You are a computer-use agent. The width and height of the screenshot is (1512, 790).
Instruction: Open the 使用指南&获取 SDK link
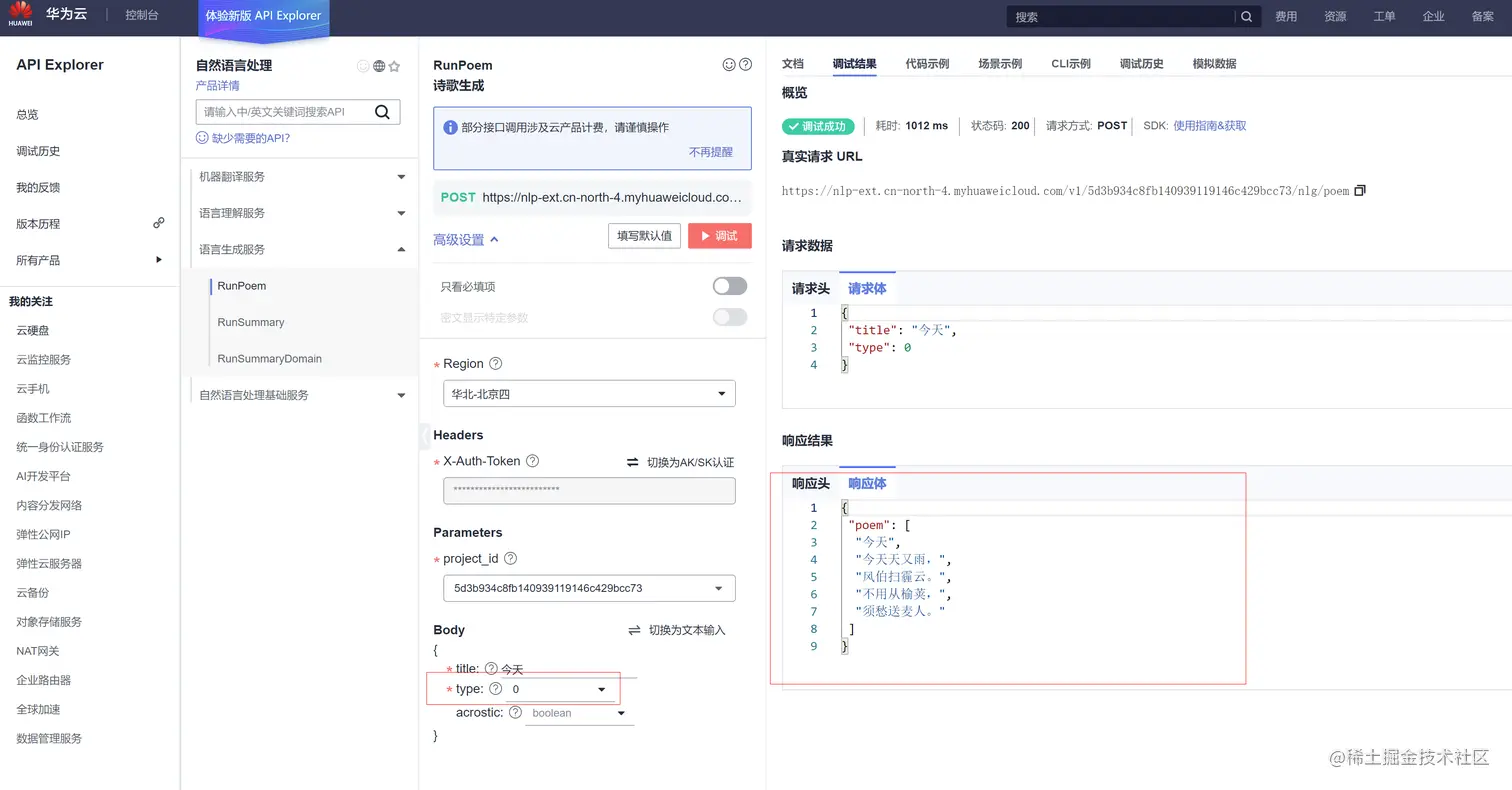point(1210,126)
